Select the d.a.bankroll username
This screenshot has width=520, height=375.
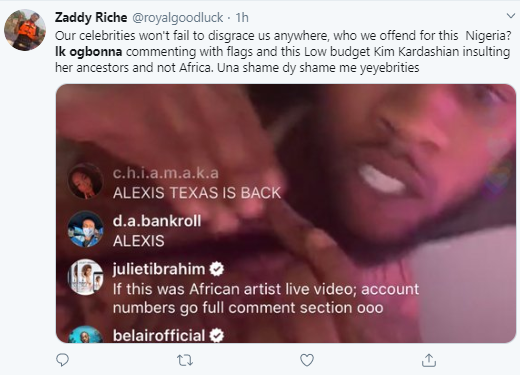[157, 221]
